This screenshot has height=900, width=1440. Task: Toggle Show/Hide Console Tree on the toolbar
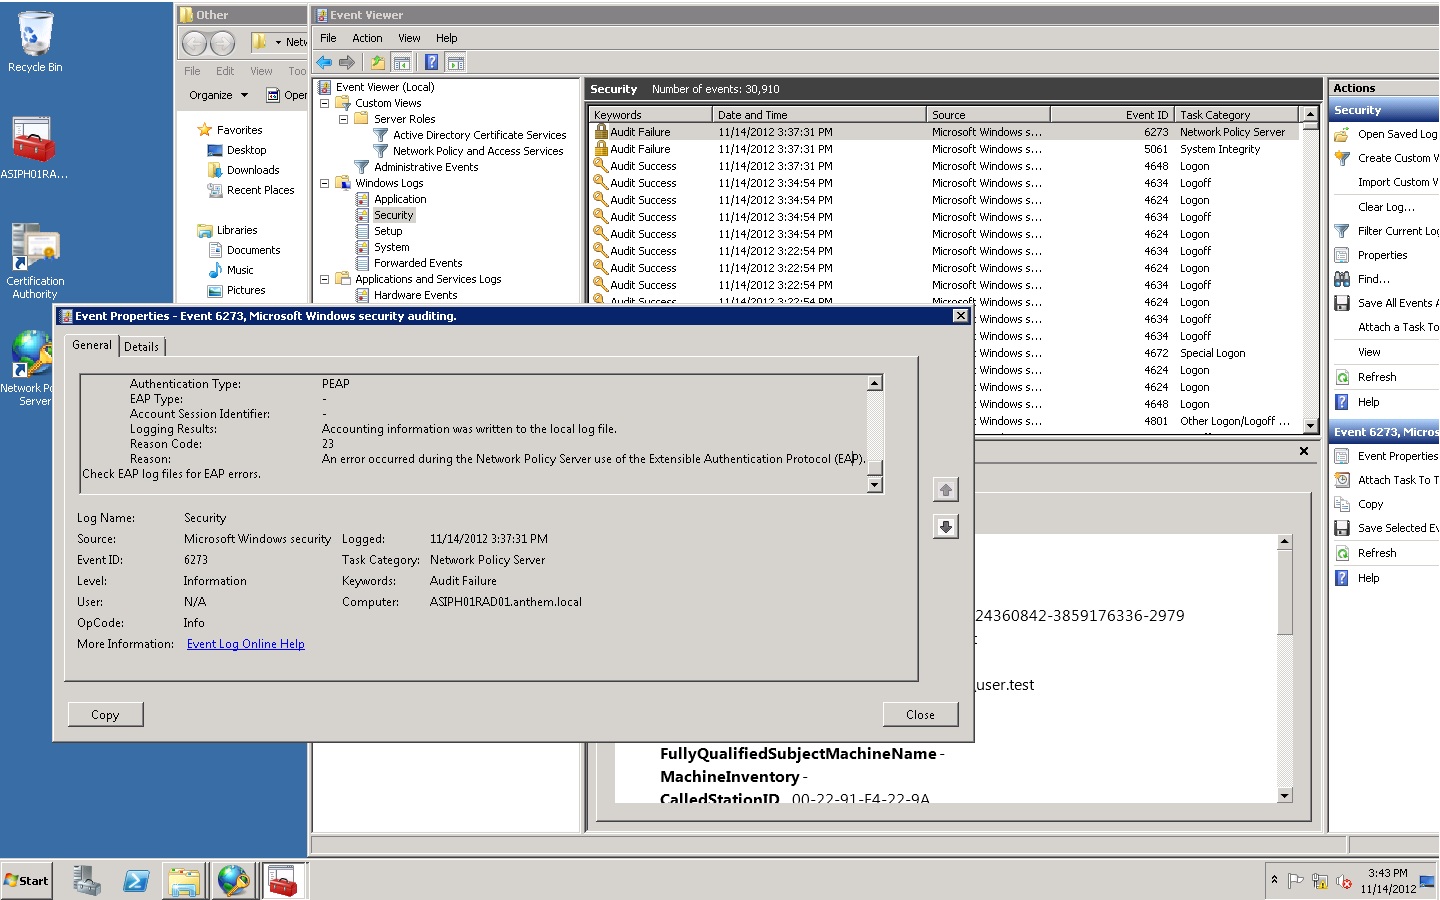[x=402, y=62]
